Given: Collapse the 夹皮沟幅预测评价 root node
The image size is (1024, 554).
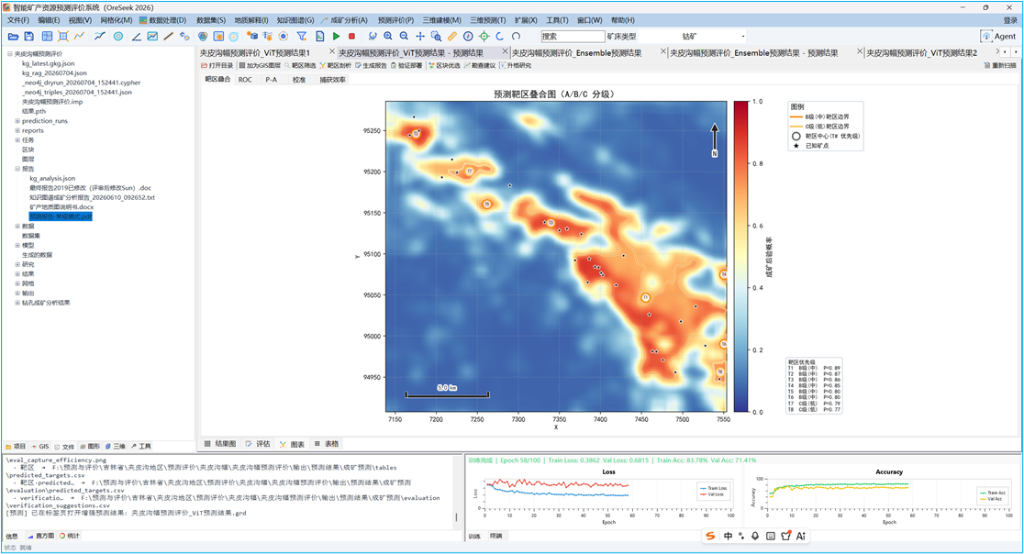Looking at the screenshot, I should click(x=10, y=54).
